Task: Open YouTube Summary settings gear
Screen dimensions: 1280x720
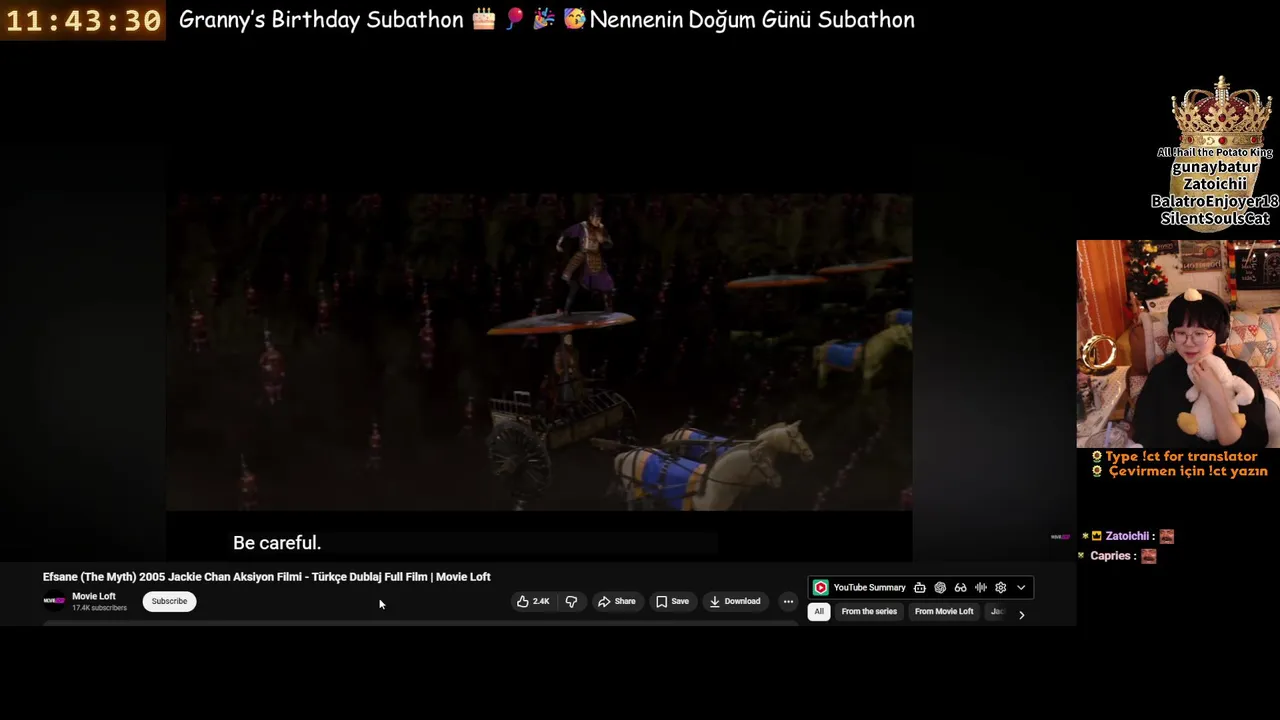Action: [x=1001, y=588]
